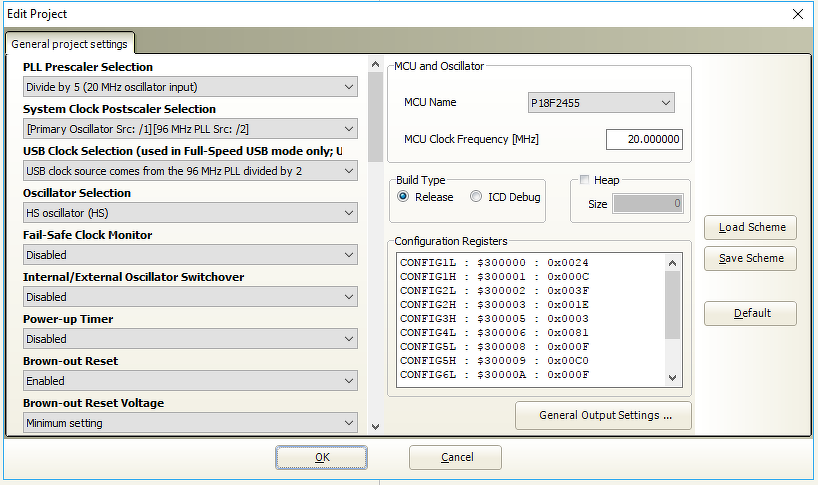This screenshot has width=818, height=485.
Task: Close the Edit Project dialog
Action: [x=797, y=14]
